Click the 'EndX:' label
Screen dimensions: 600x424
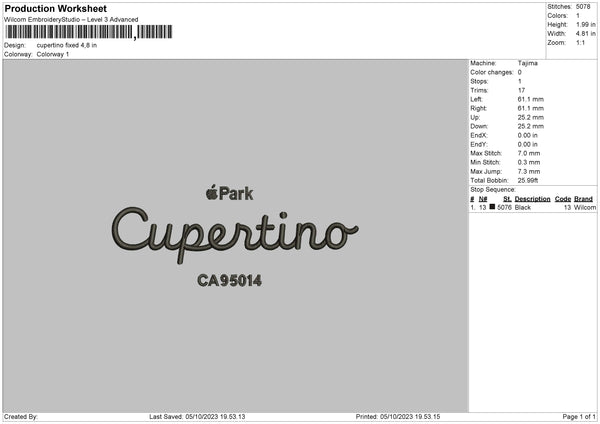pos(479,135)
